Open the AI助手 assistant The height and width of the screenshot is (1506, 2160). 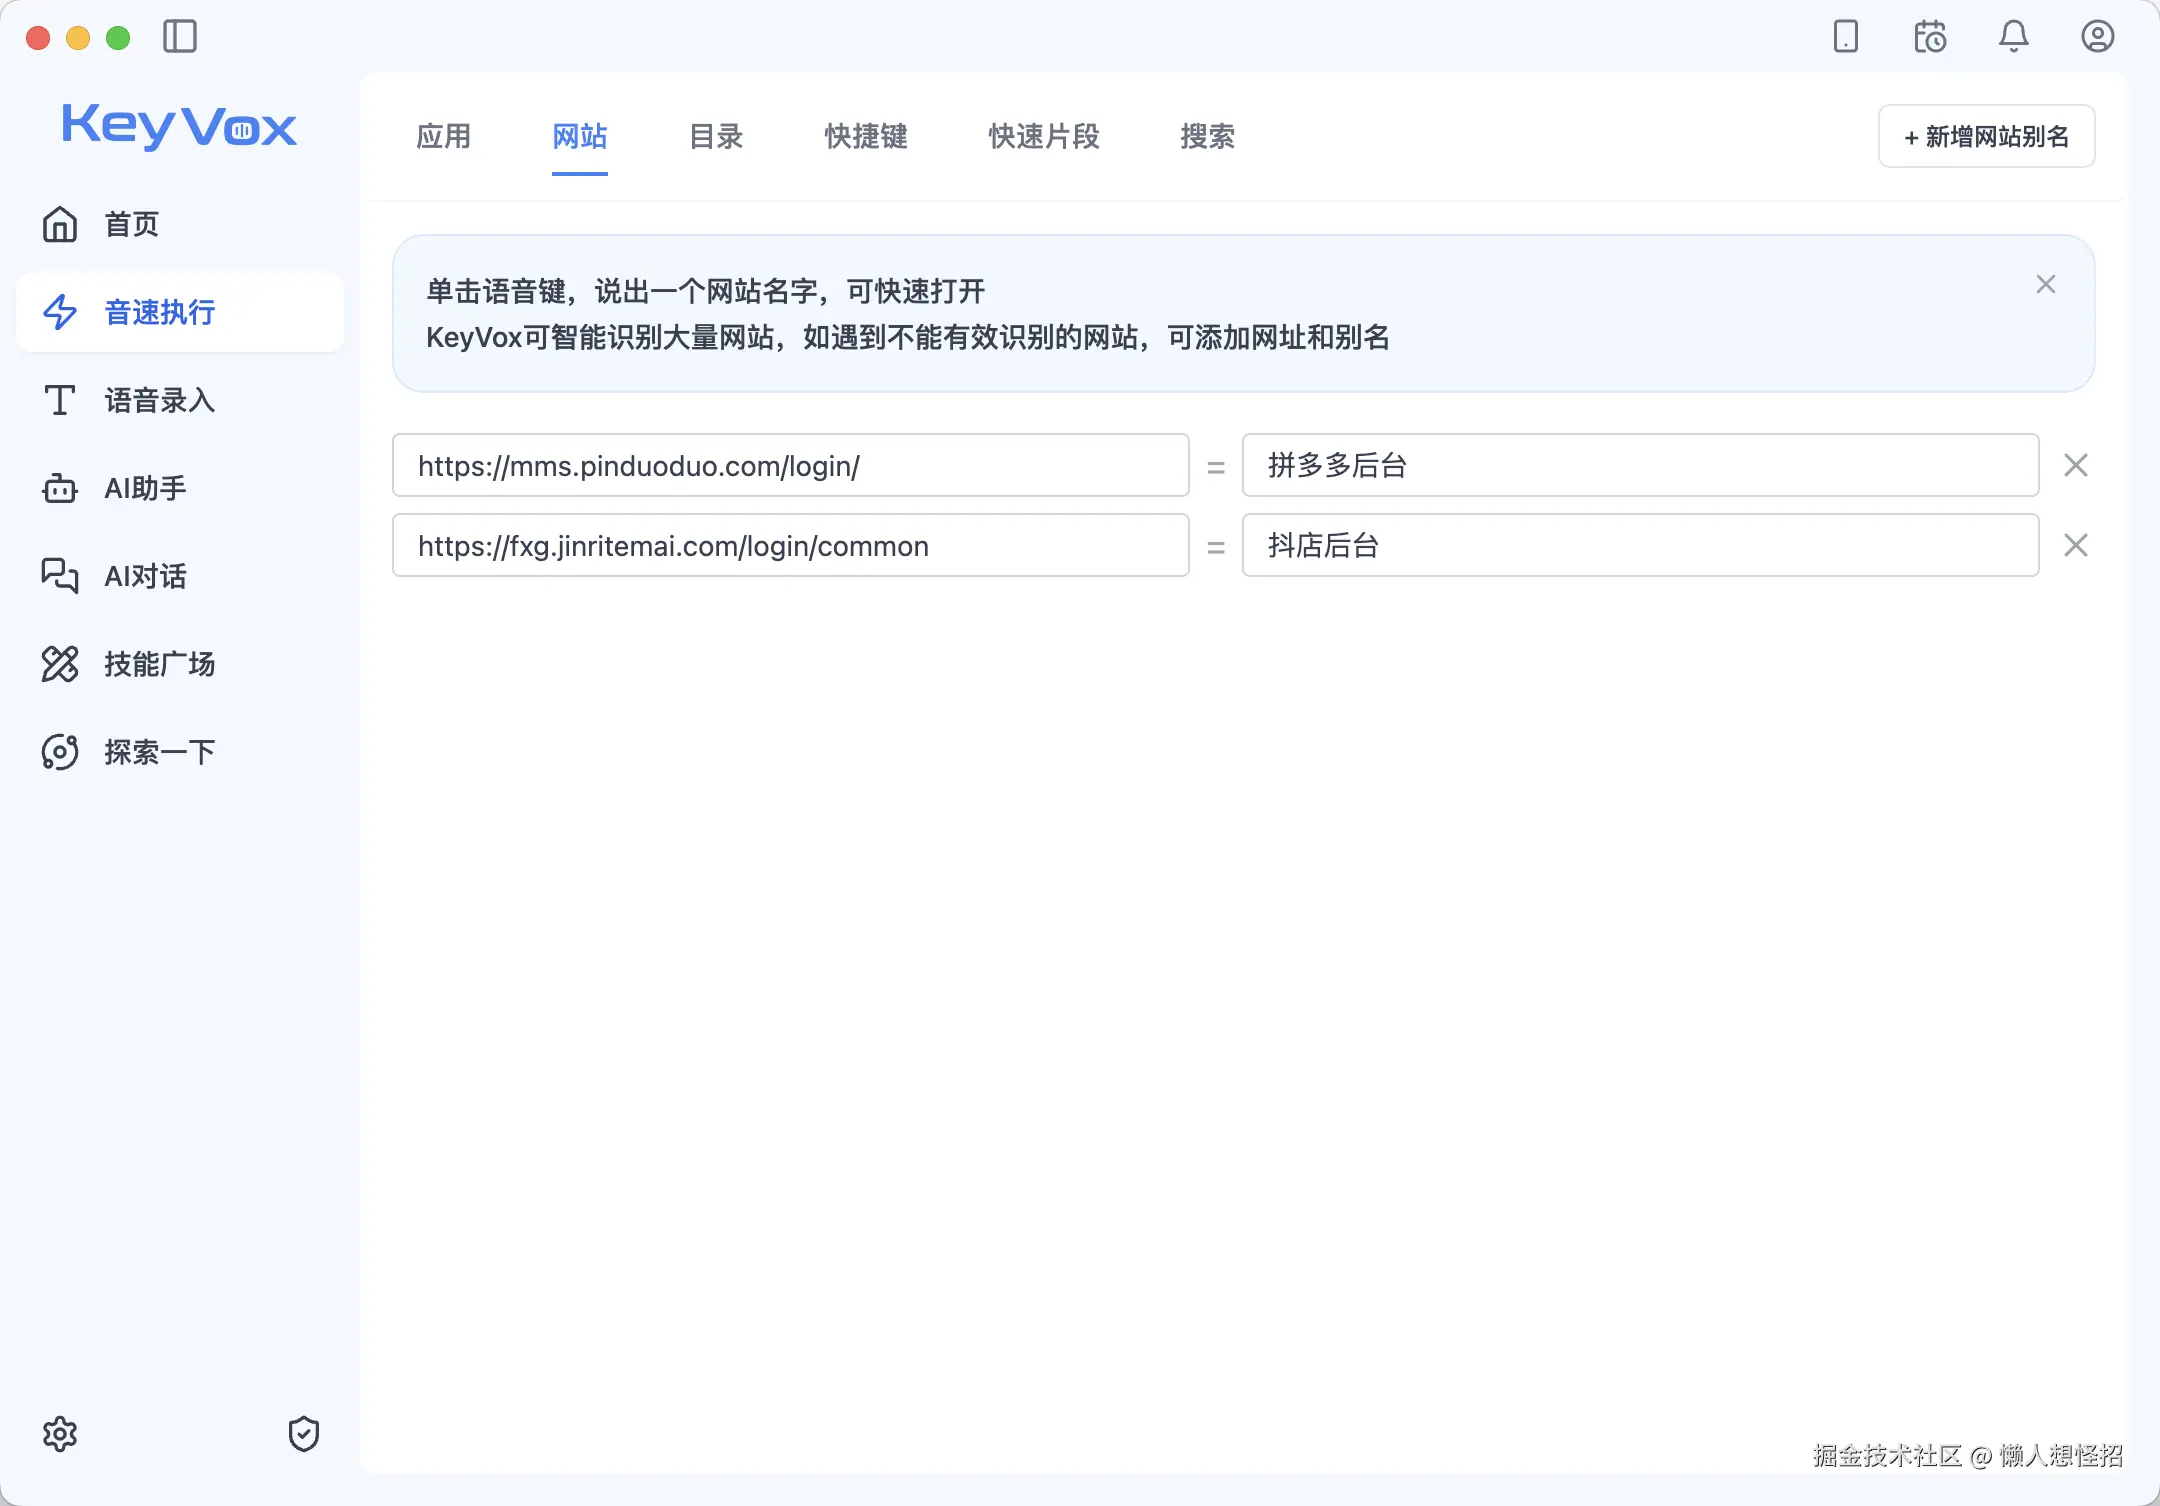tap(145, 488)
